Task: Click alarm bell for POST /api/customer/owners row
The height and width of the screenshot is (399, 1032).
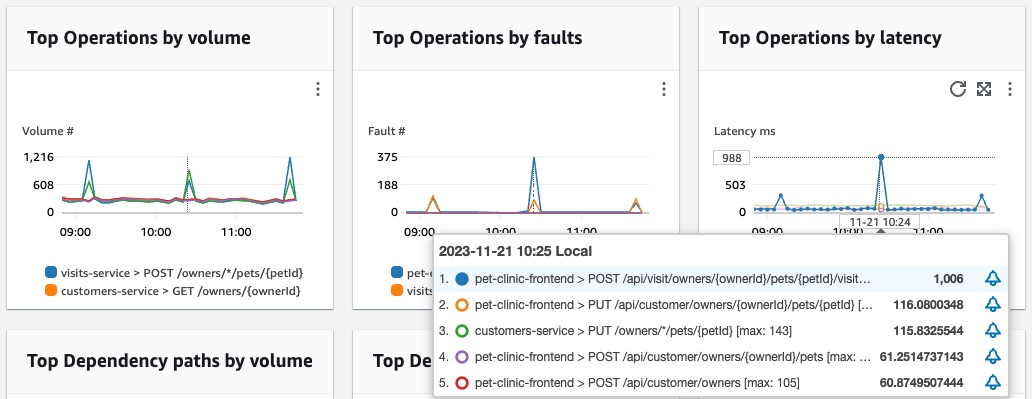Action: point(993,382)
